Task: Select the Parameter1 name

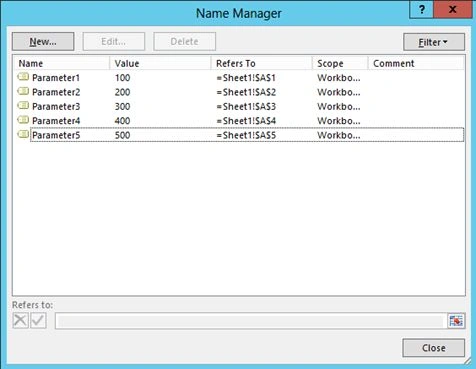Action: point(56,78)
